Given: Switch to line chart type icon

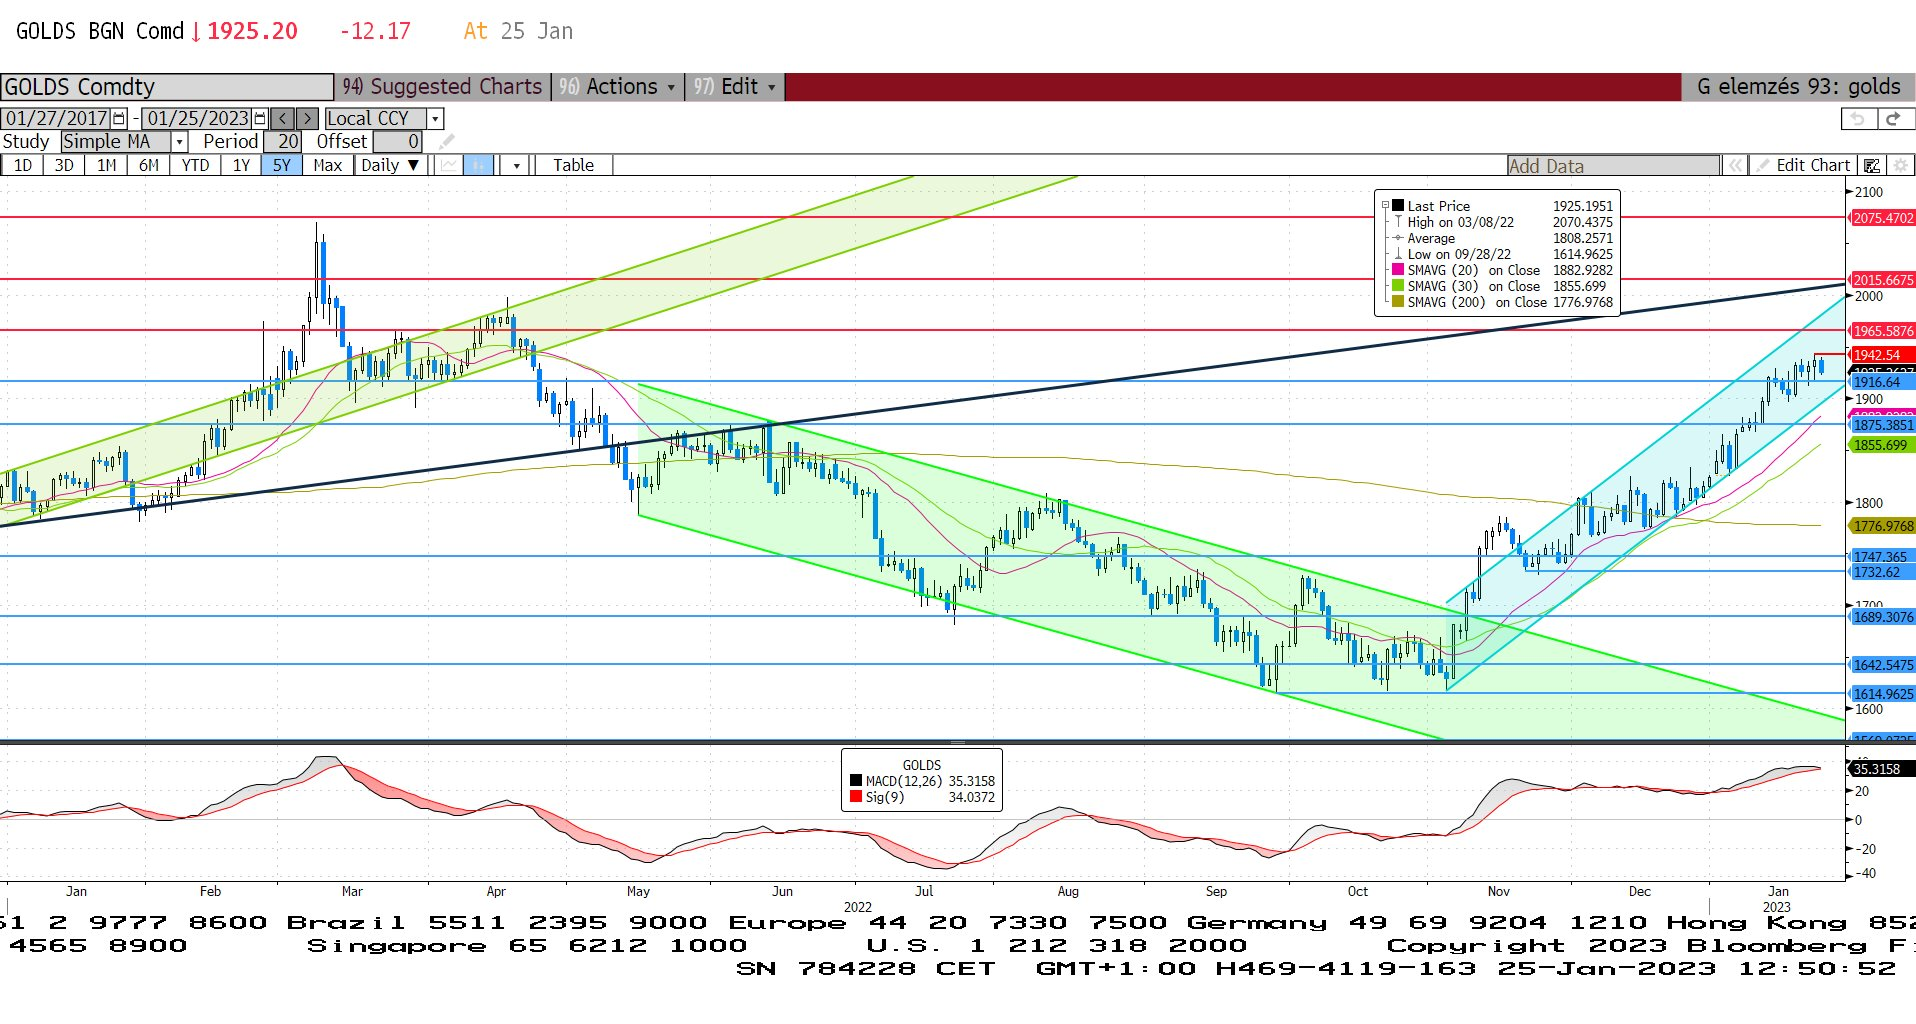Looking at the screenshot, I should tap(449, 165).
